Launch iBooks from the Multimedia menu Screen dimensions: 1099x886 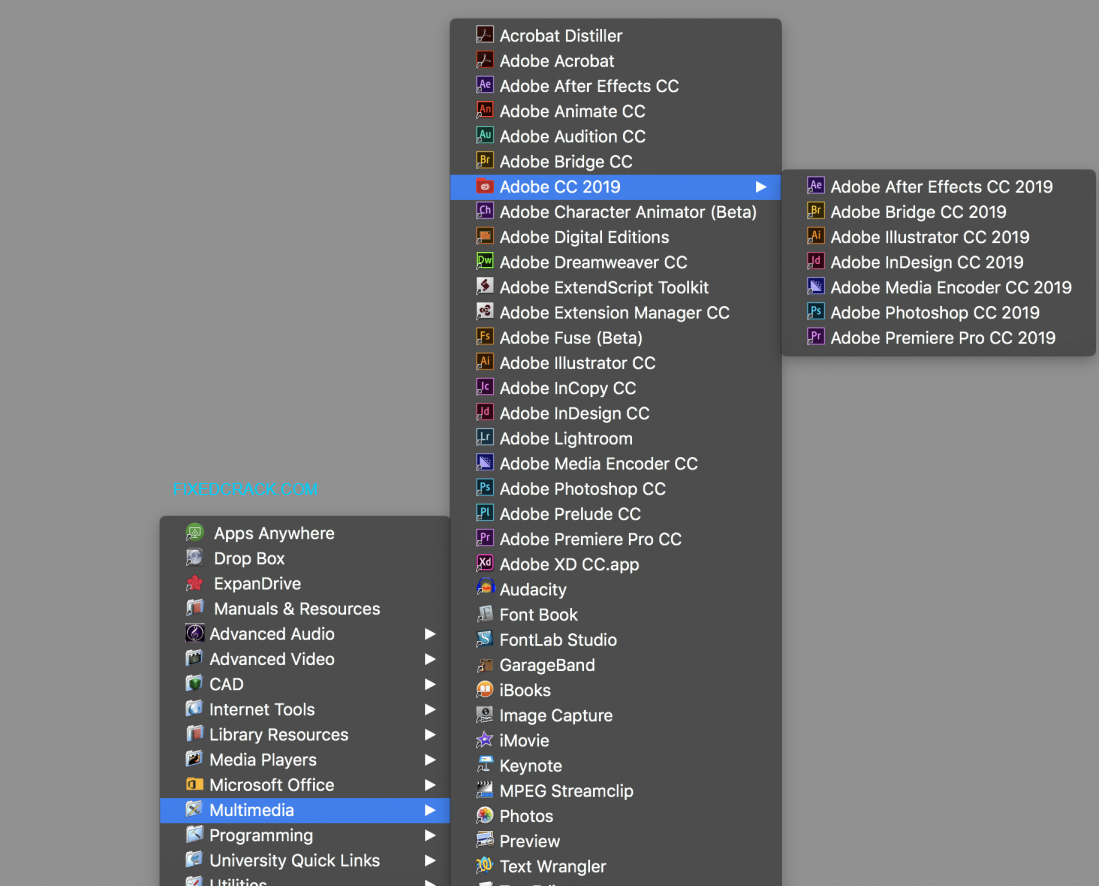[x=615, y=690]
